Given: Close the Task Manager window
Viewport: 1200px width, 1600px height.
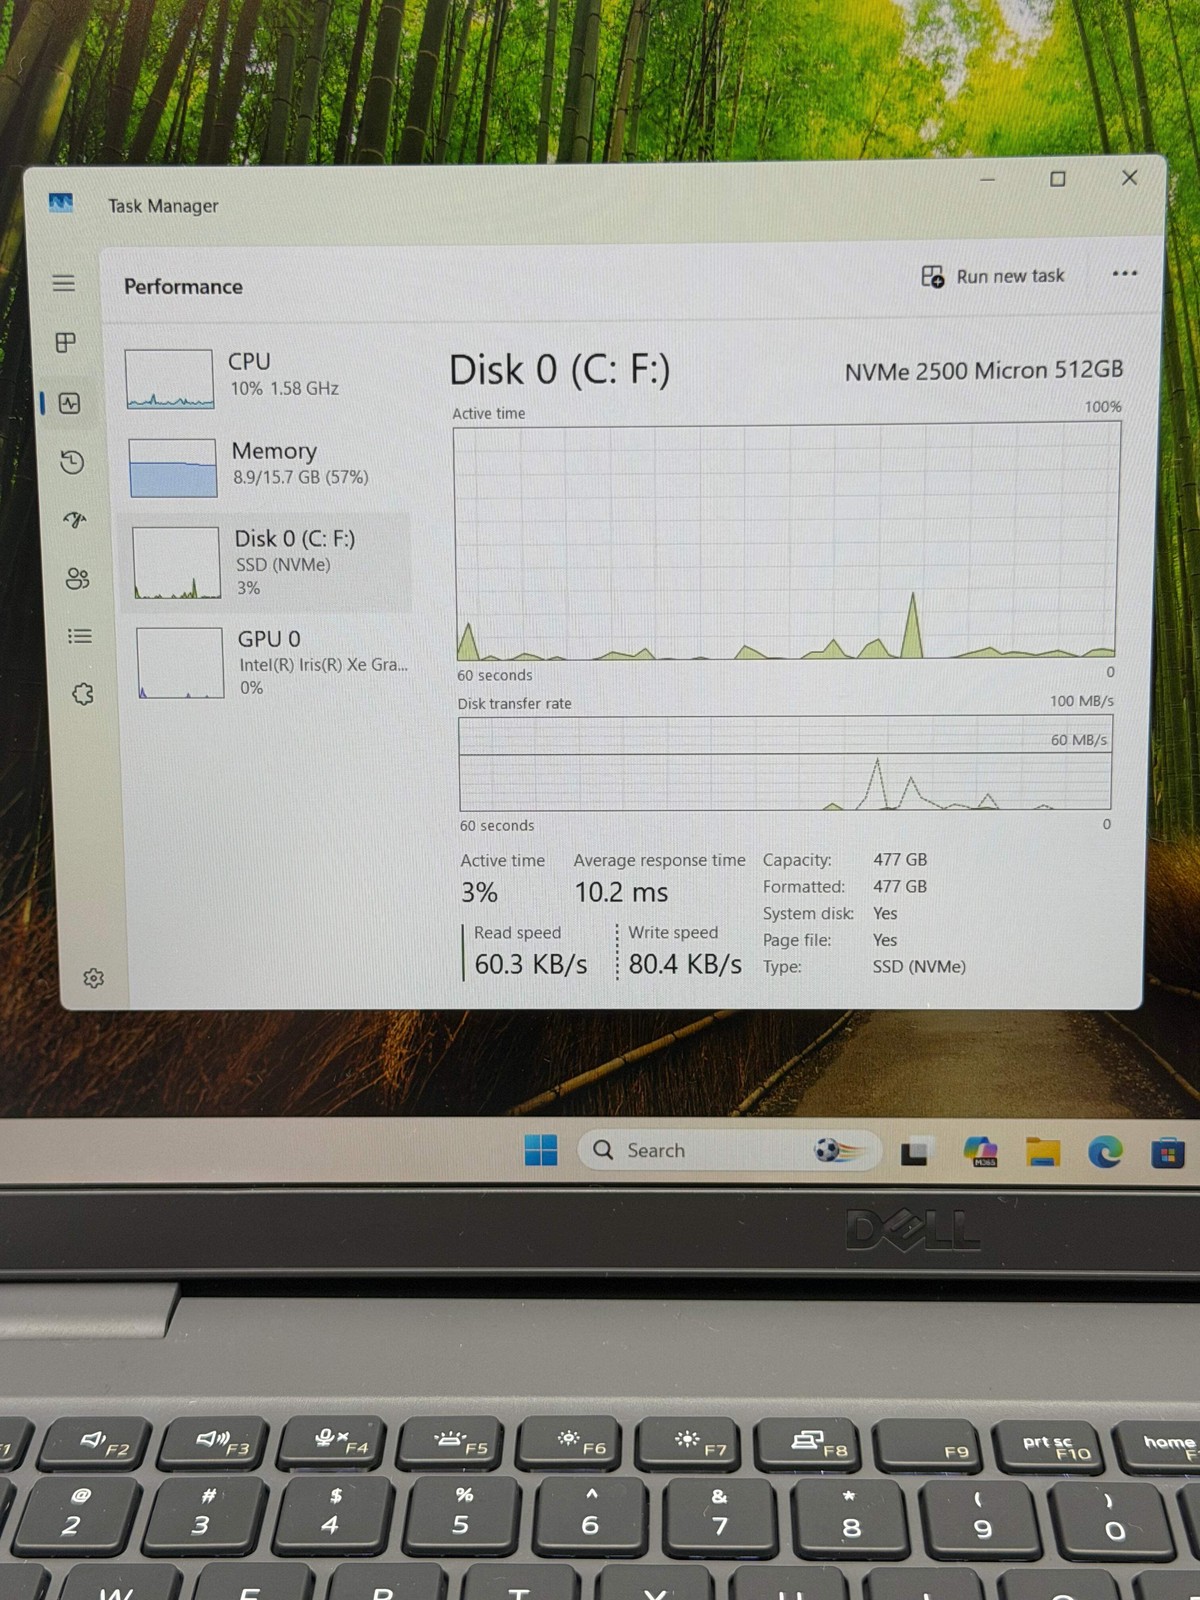Looking at the screenshot, I should [1129, 178].
